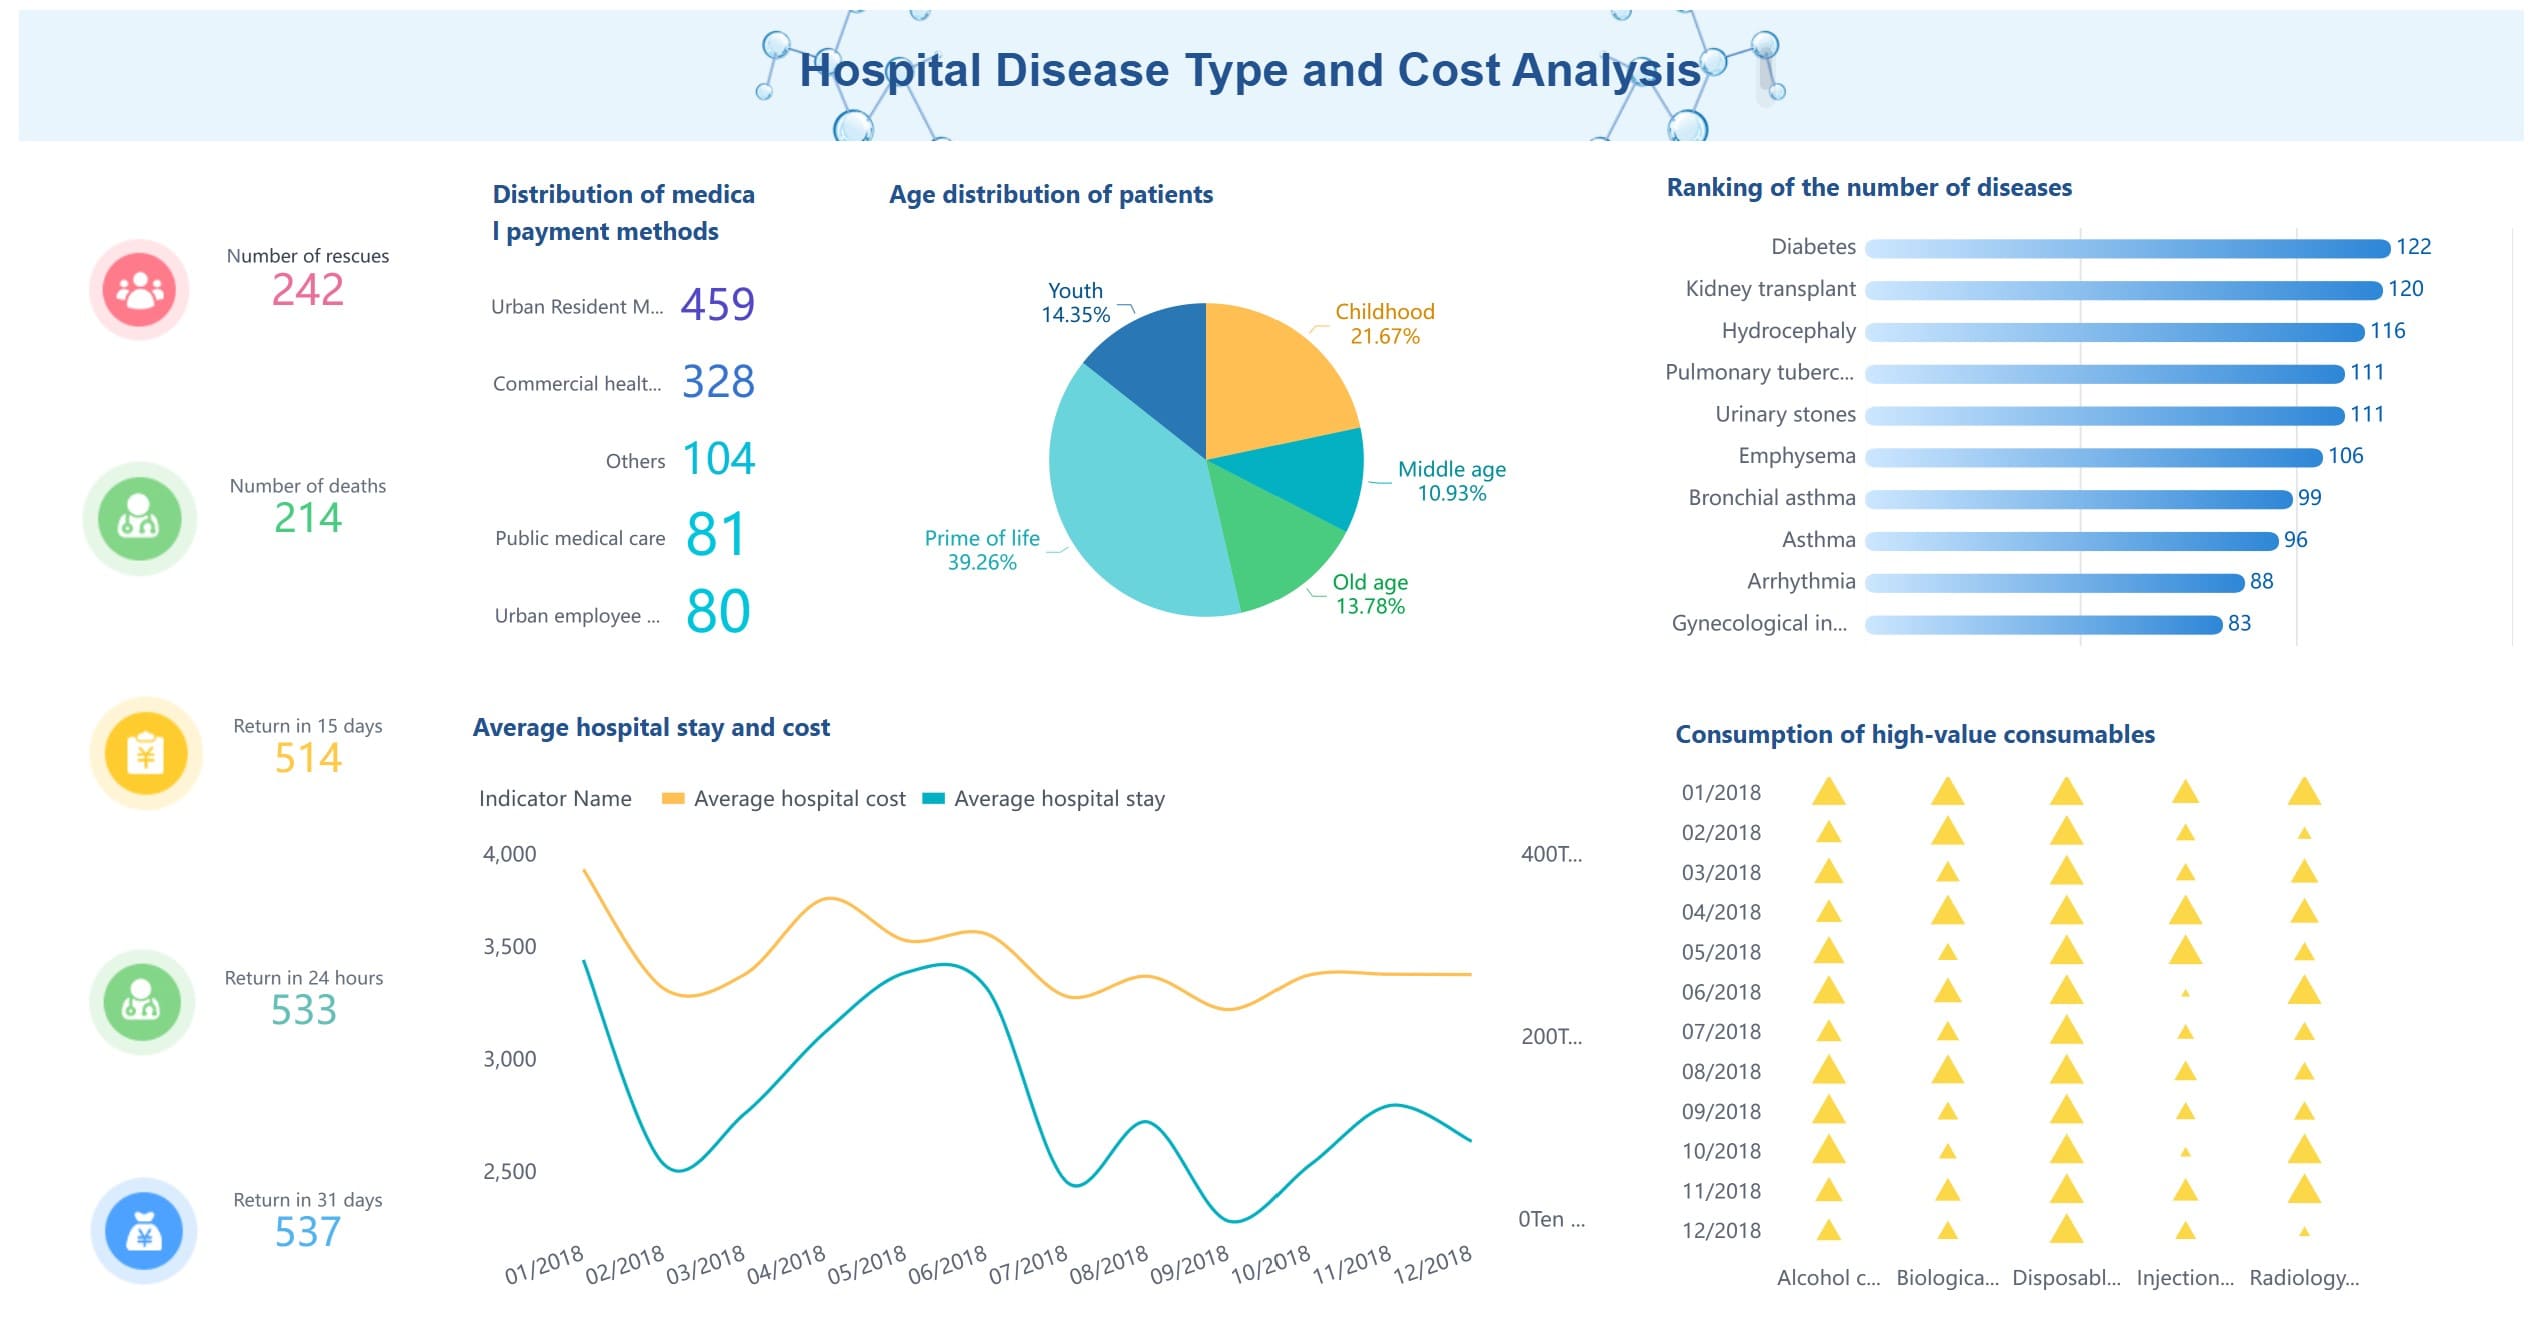Click the Number of deaths doctor icon
2544x1328 pixels.
click(x=141, y=519)
